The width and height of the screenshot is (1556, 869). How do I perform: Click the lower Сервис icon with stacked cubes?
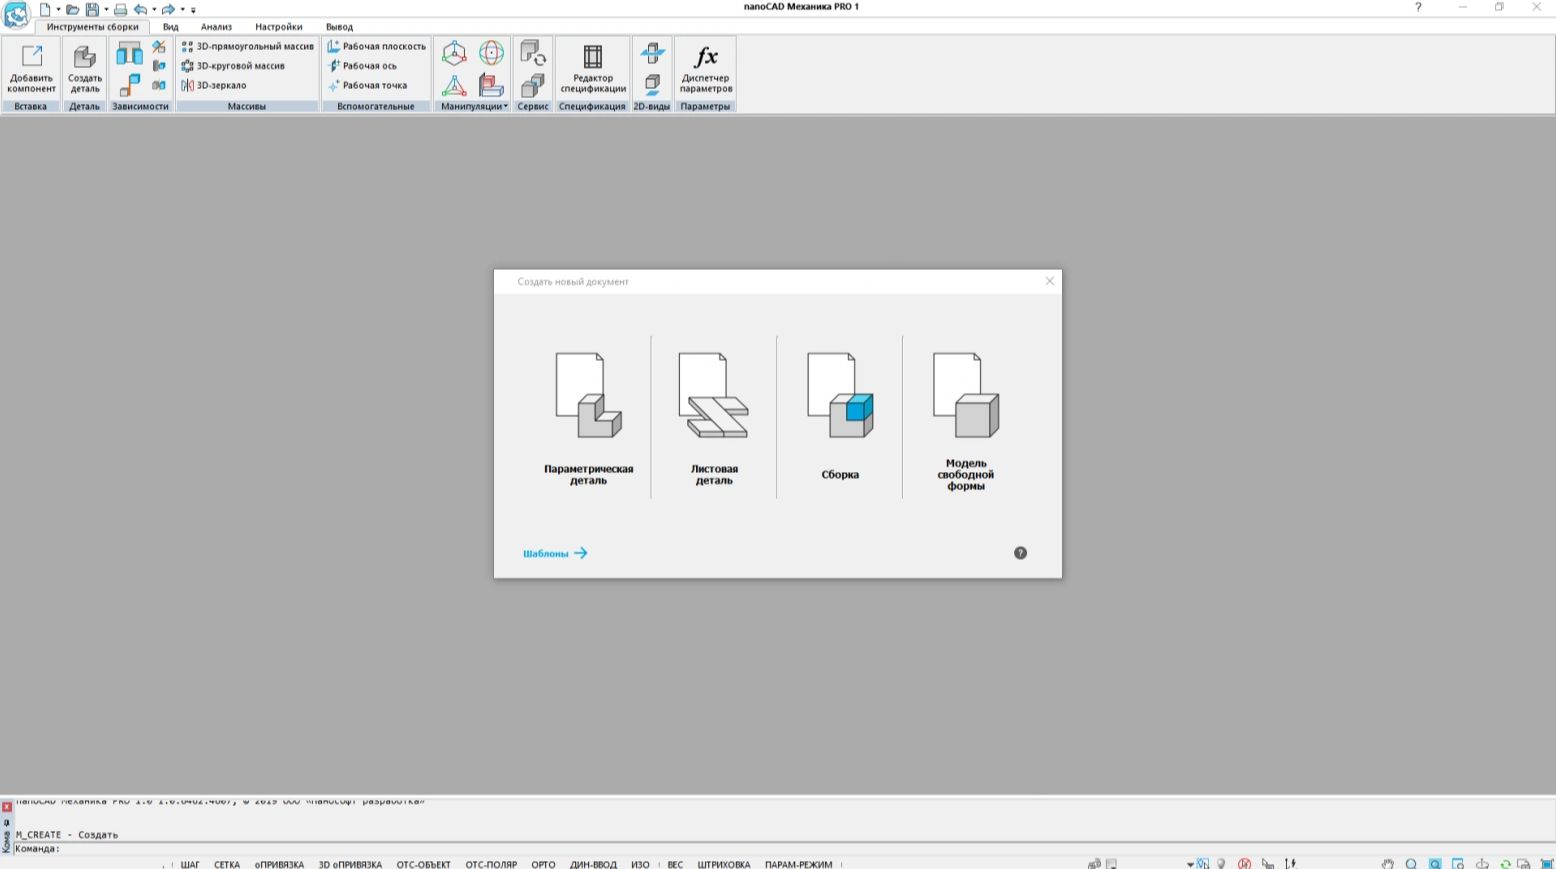click(x=533, y=85)
